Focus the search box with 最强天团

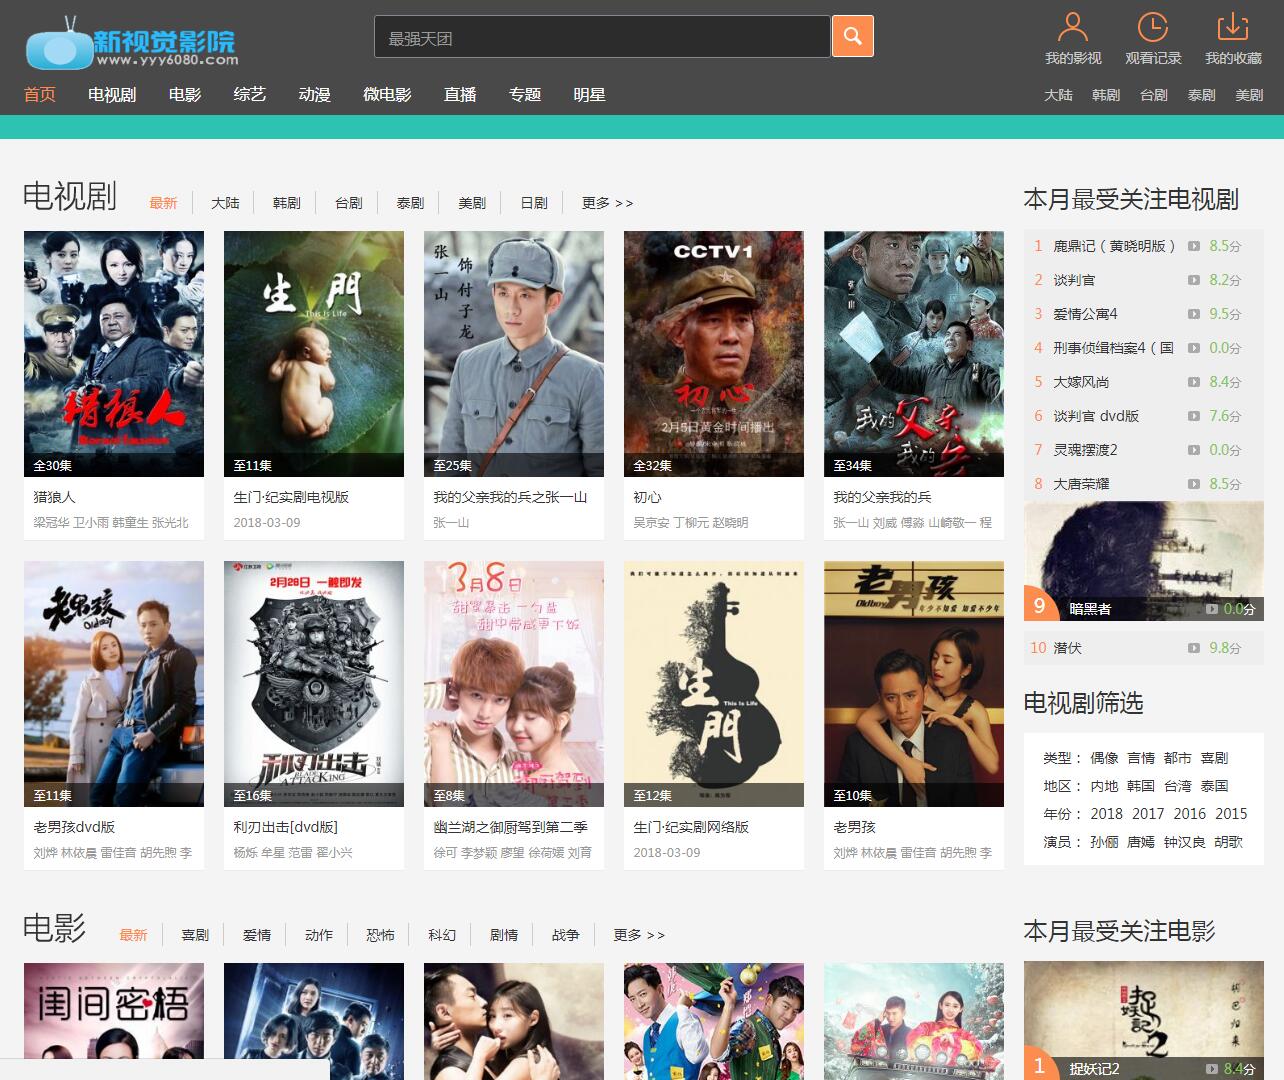pyautogui.click(x=602, y=37)
